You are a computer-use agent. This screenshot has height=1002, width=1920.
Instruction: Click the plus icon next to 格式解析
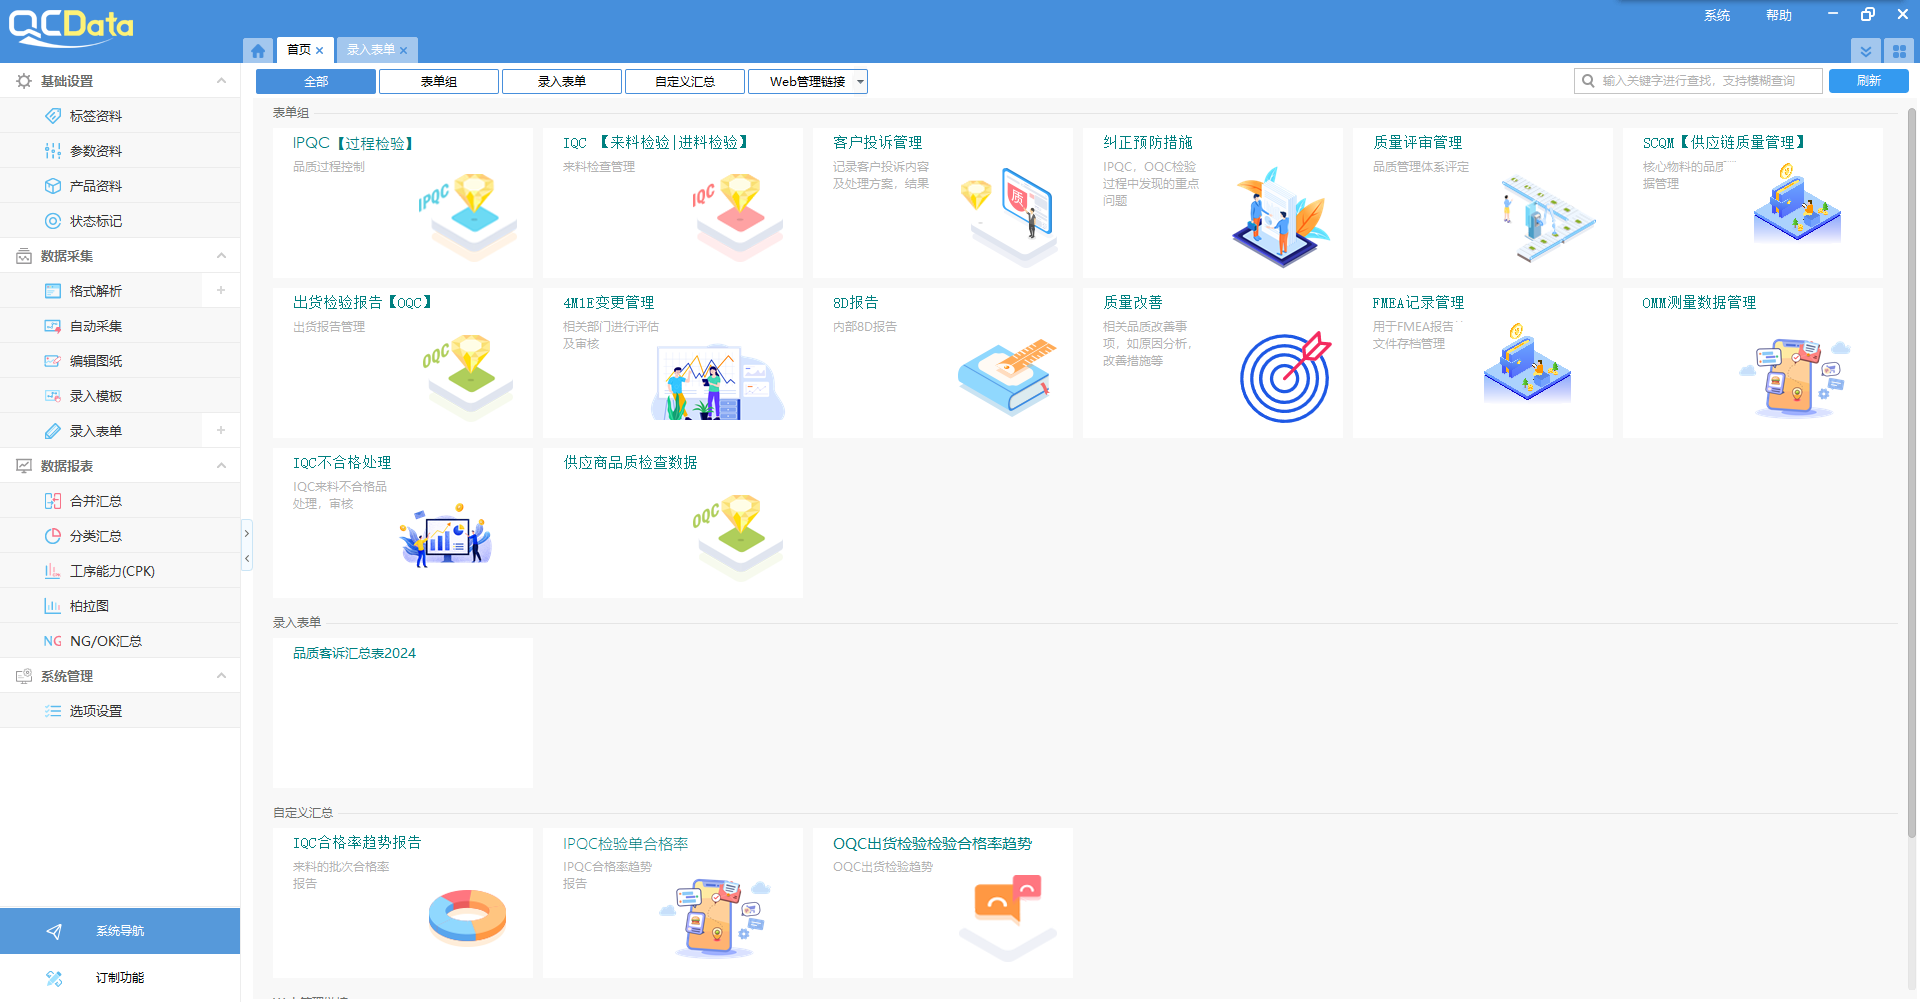[221, 290]
